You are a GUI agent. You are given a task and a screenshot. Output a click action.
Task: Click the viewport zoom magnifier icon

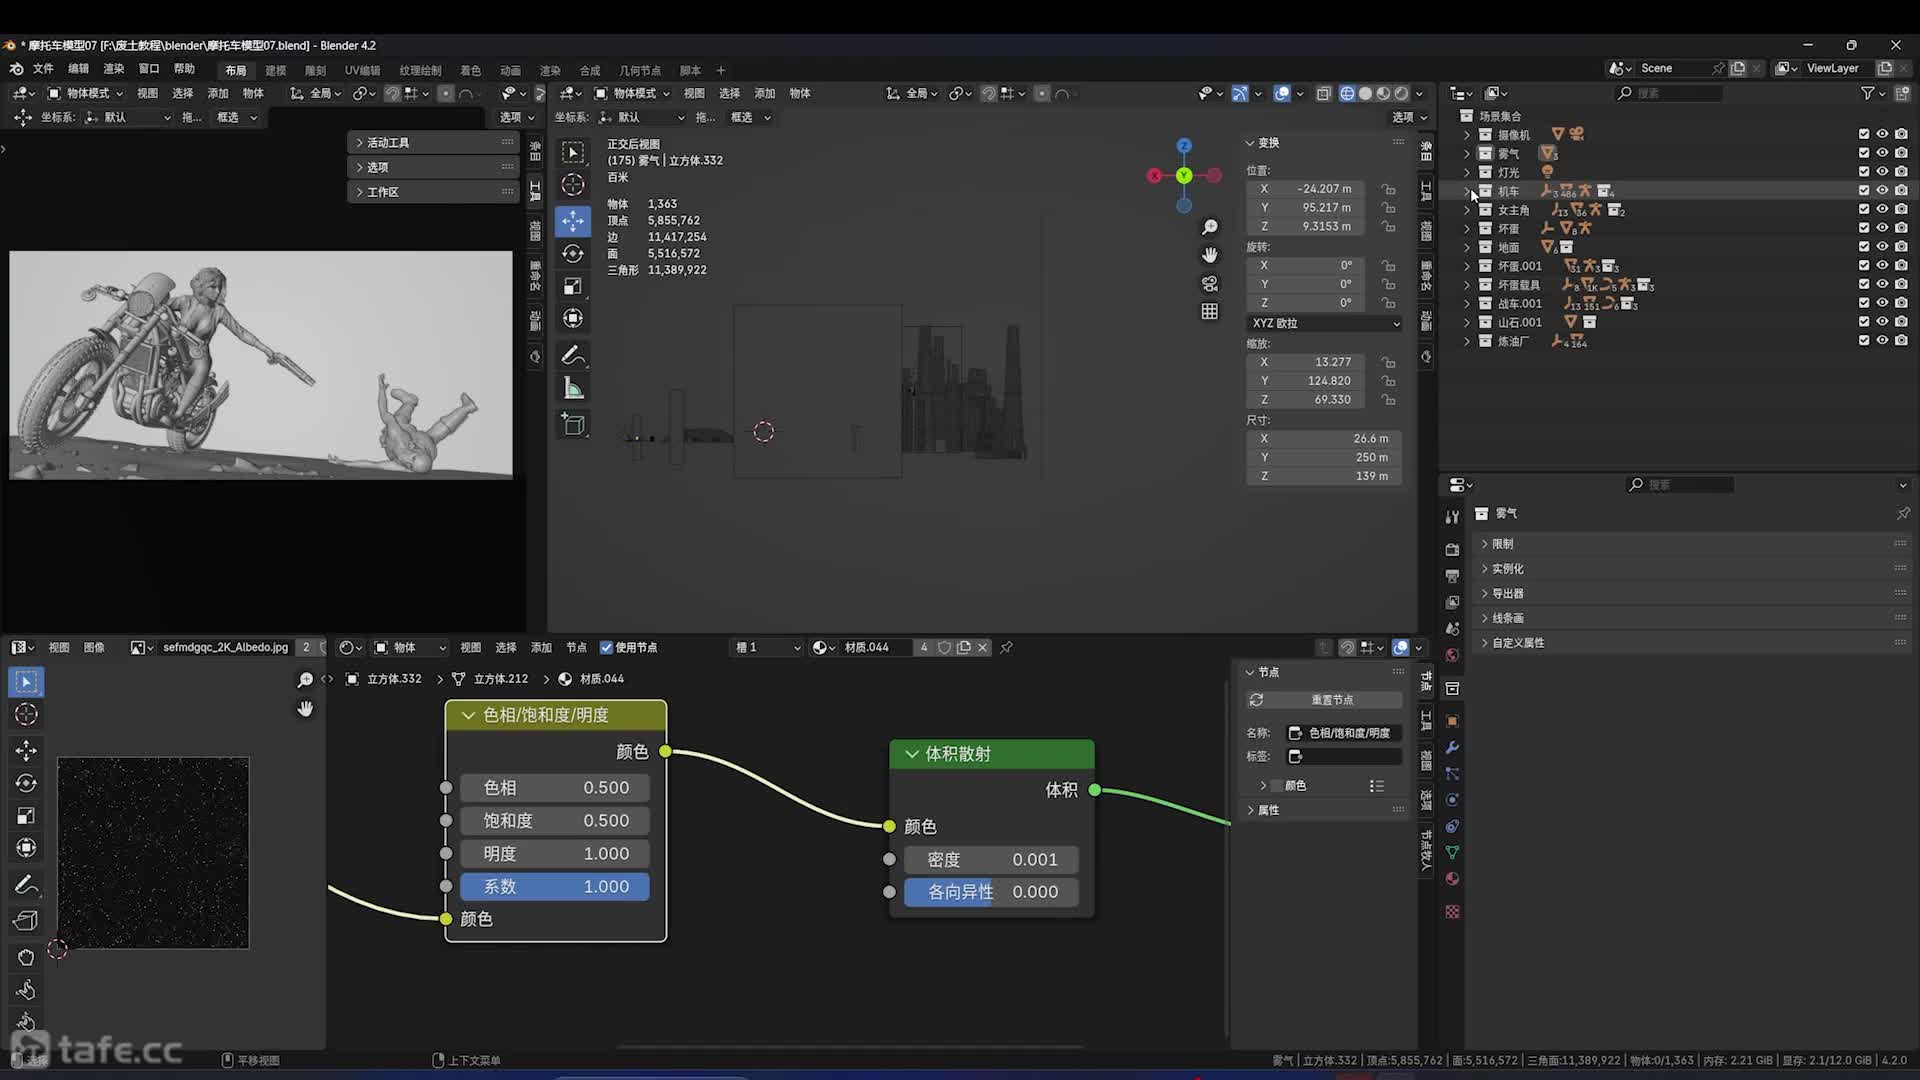coord(1210,228)
